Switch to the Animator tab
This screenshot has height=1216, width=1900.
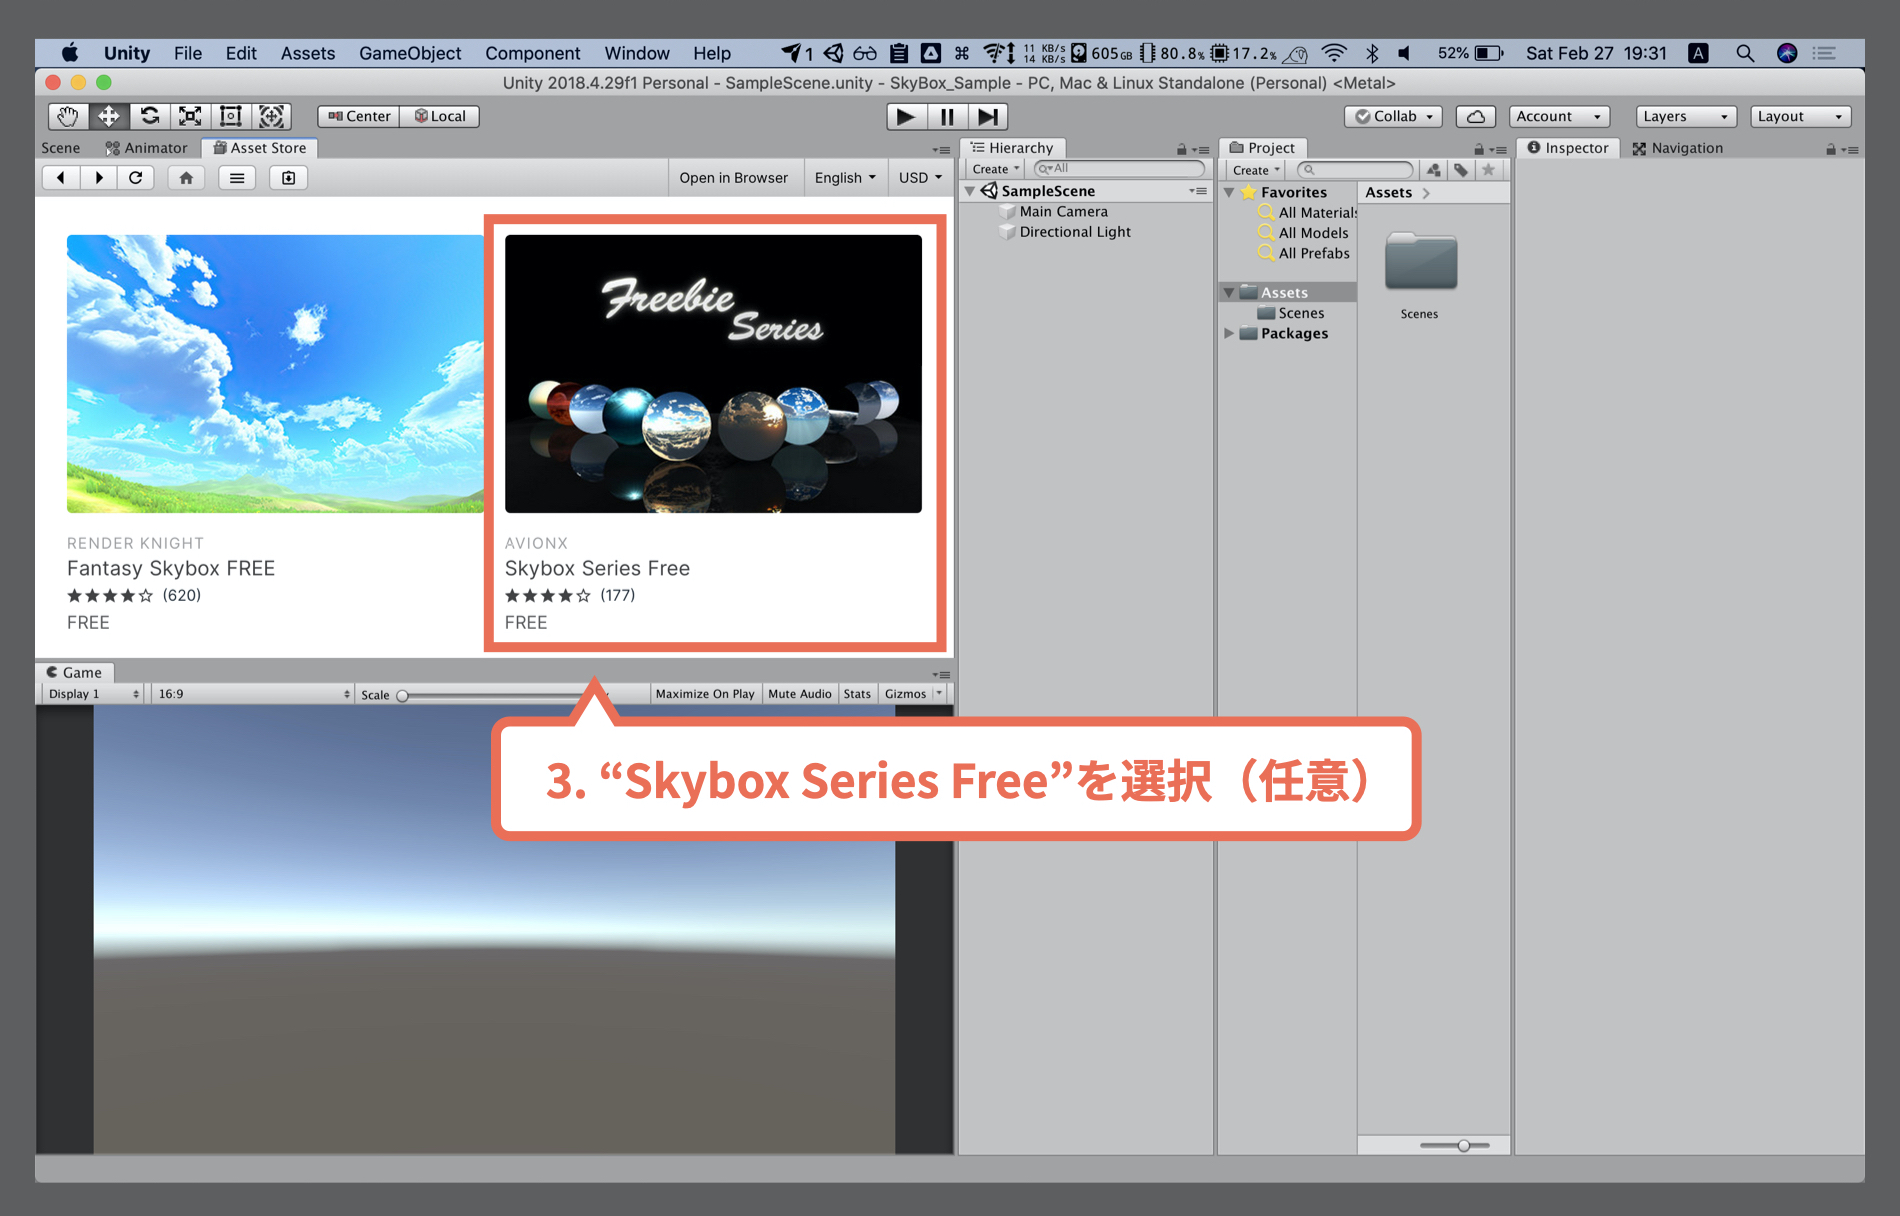coord(146,148)
